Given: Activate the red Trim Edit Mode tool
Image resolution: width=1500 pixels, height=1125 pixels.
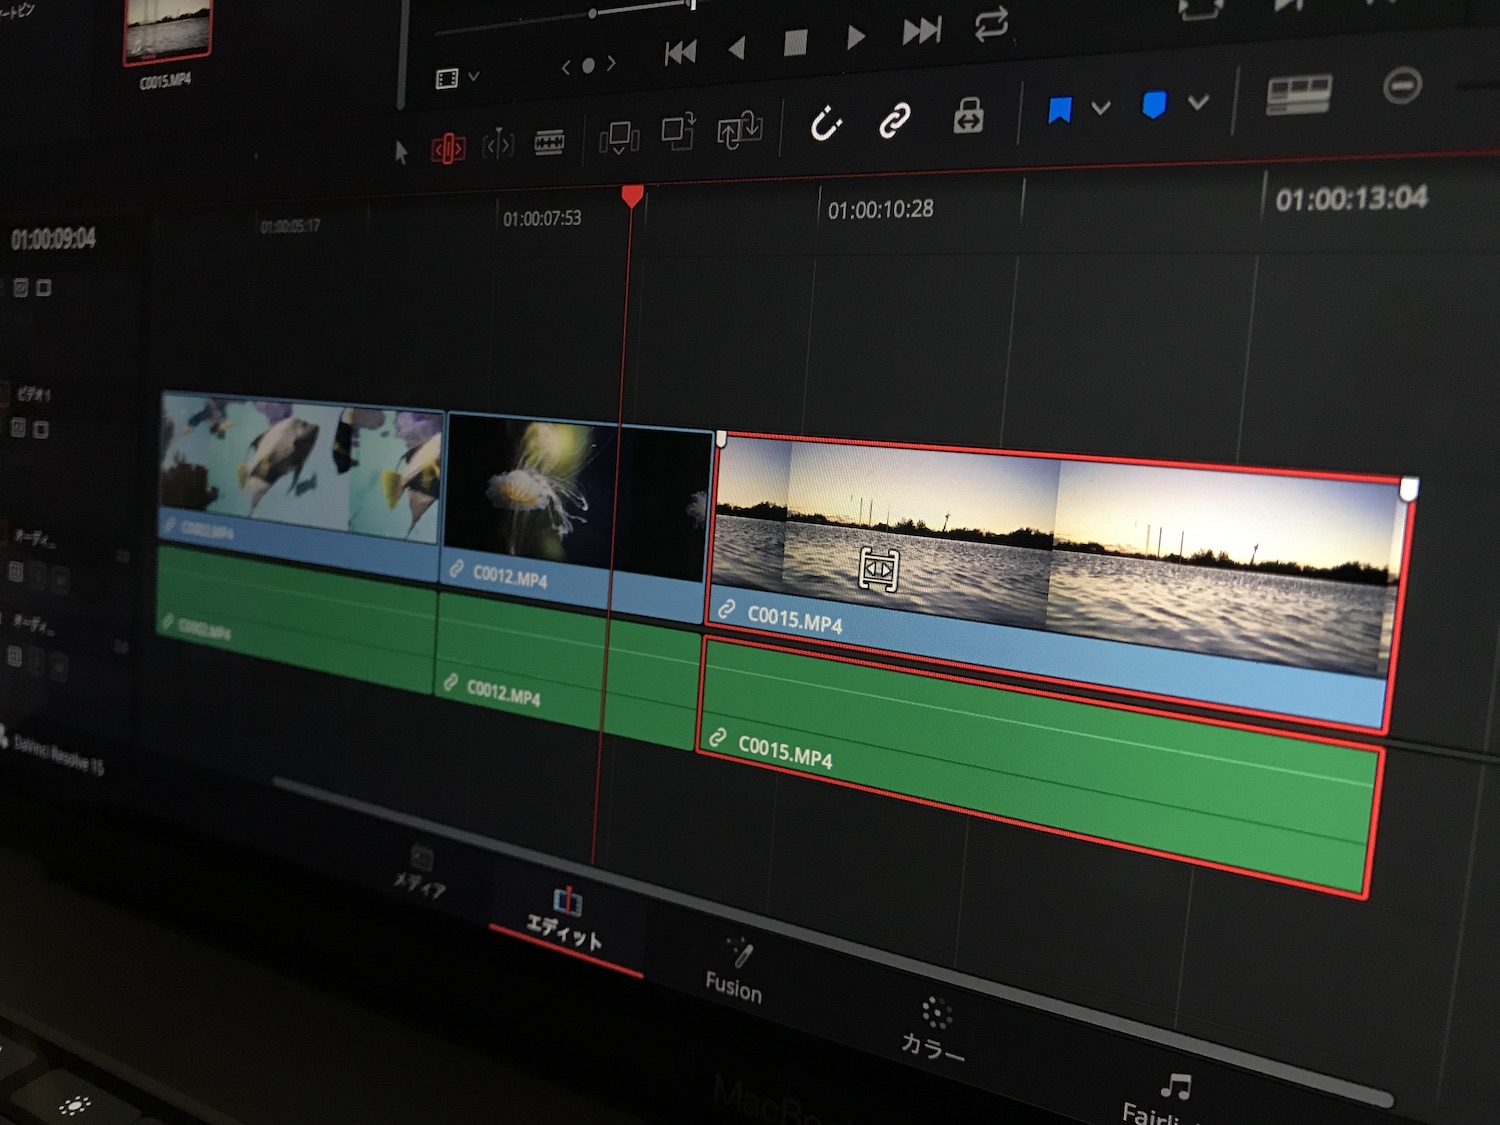Looking at the screenshot, I should (x=448, y=149).
